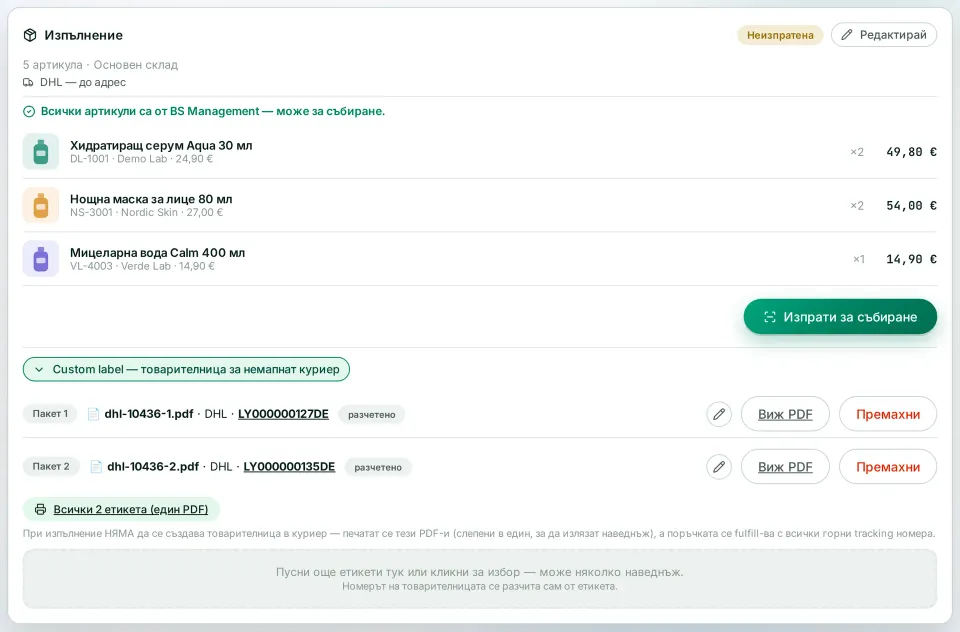Click the file icon before dhl-10436-2.pdf
Viewport: 960px width, 632px height.
(96, 467)
